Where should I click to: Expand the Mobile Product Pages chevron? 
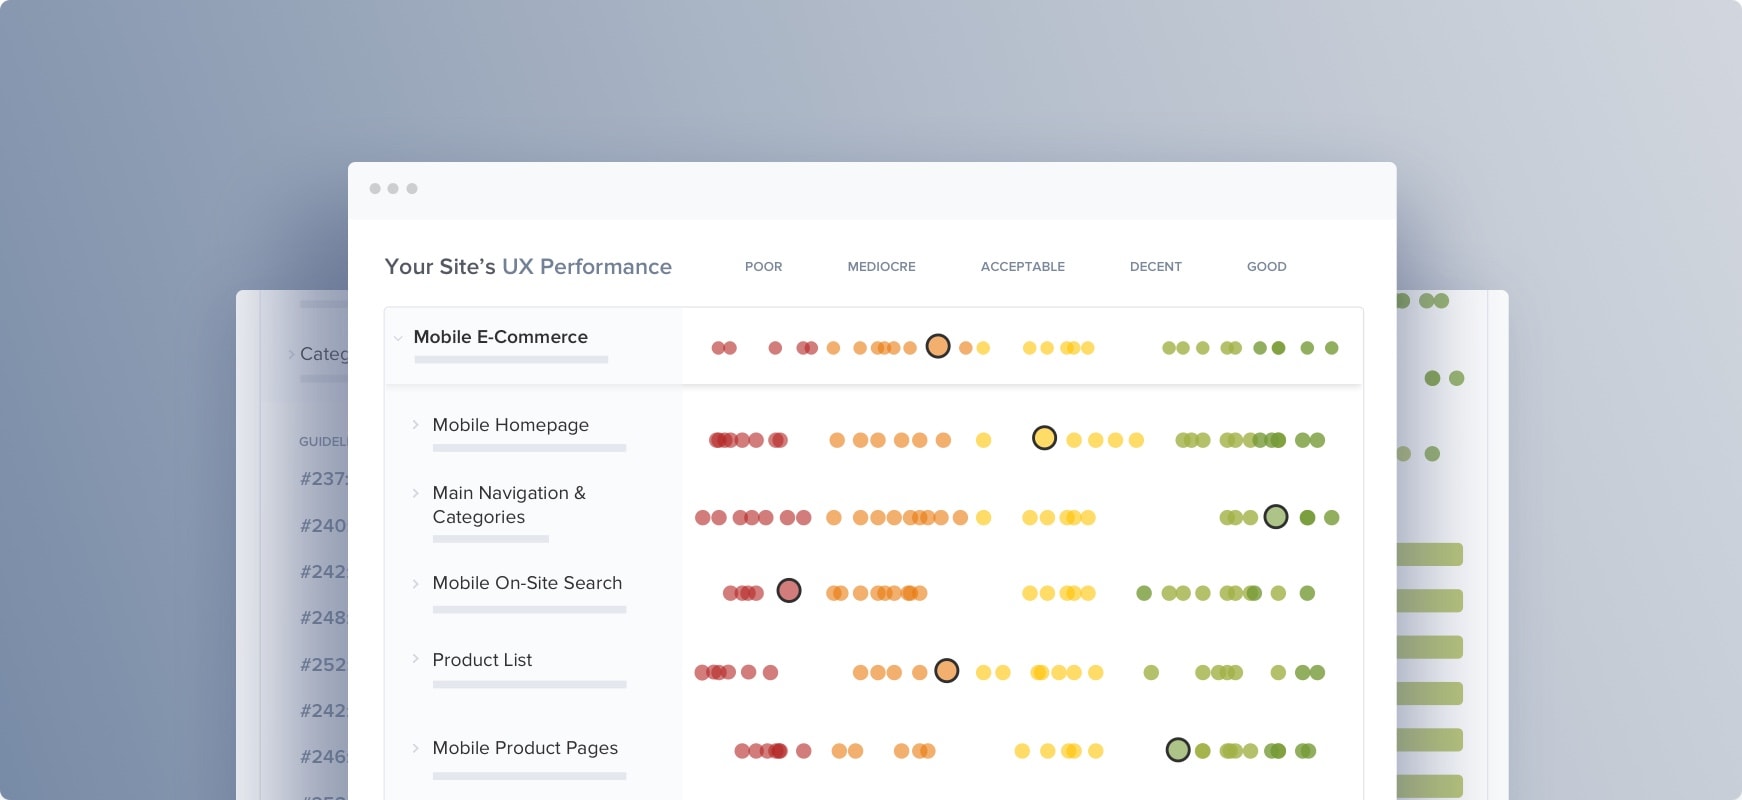pyautogui.click(x=415, y=748)
